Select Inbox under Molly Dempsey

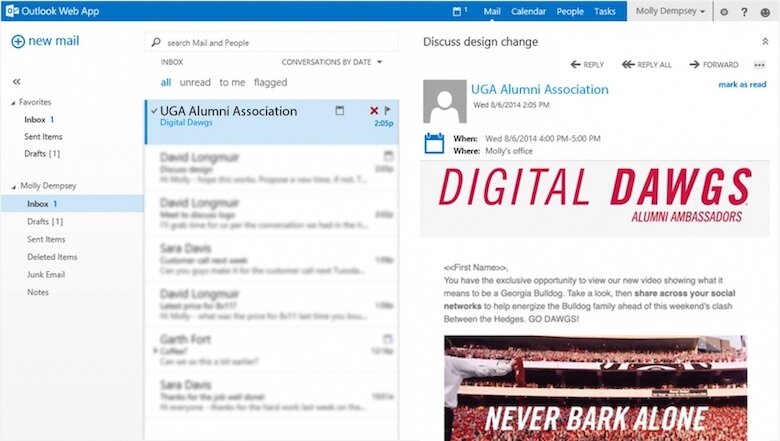click(x=72, y=204)
